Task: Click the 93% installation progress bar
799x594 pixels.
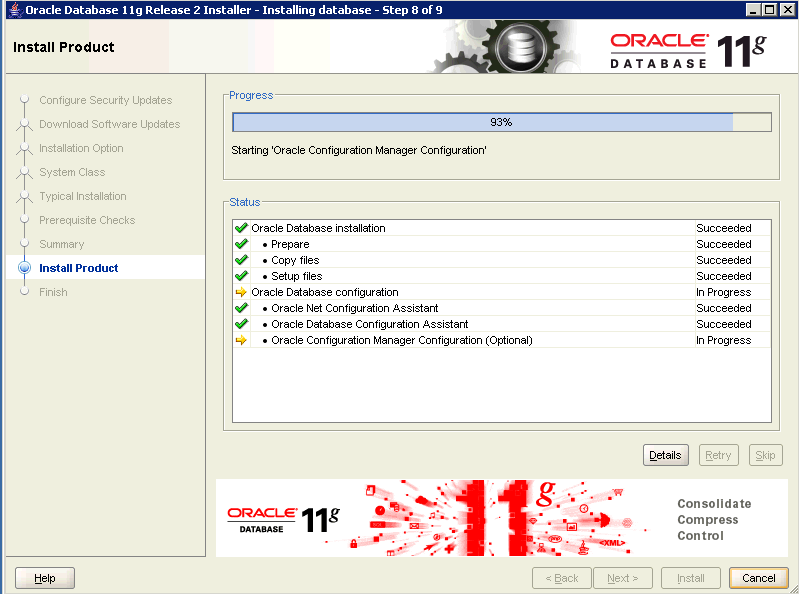Action: [501, 122]
